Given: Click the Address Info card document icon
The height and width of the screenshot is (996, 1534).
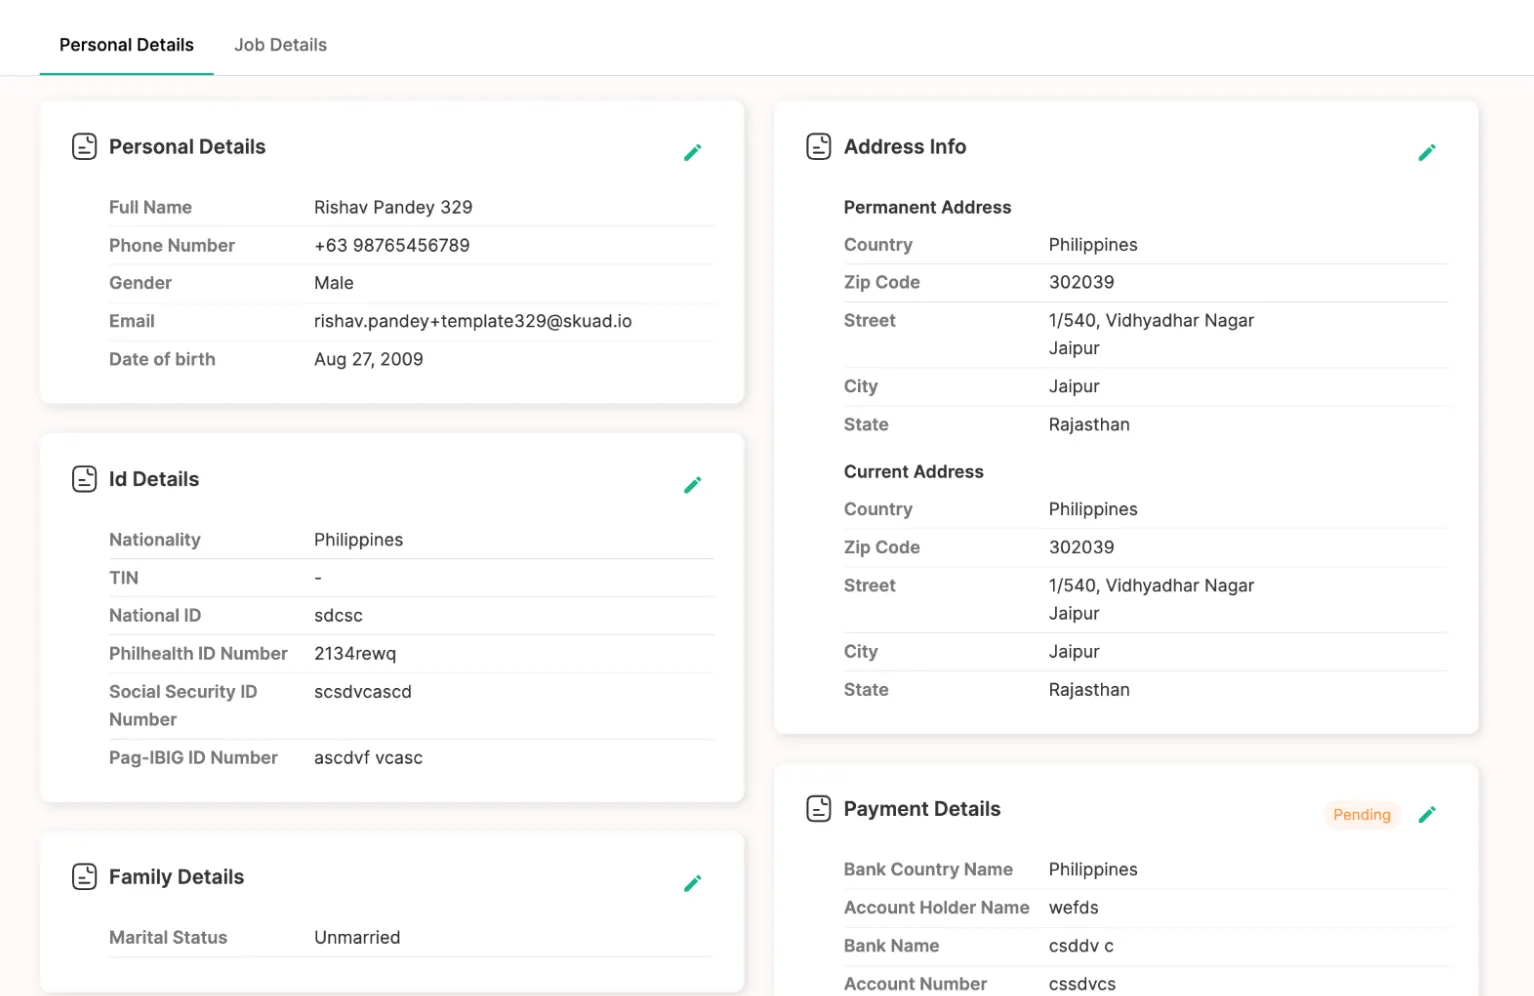Looking at the screenshot, I should point(819,146).
